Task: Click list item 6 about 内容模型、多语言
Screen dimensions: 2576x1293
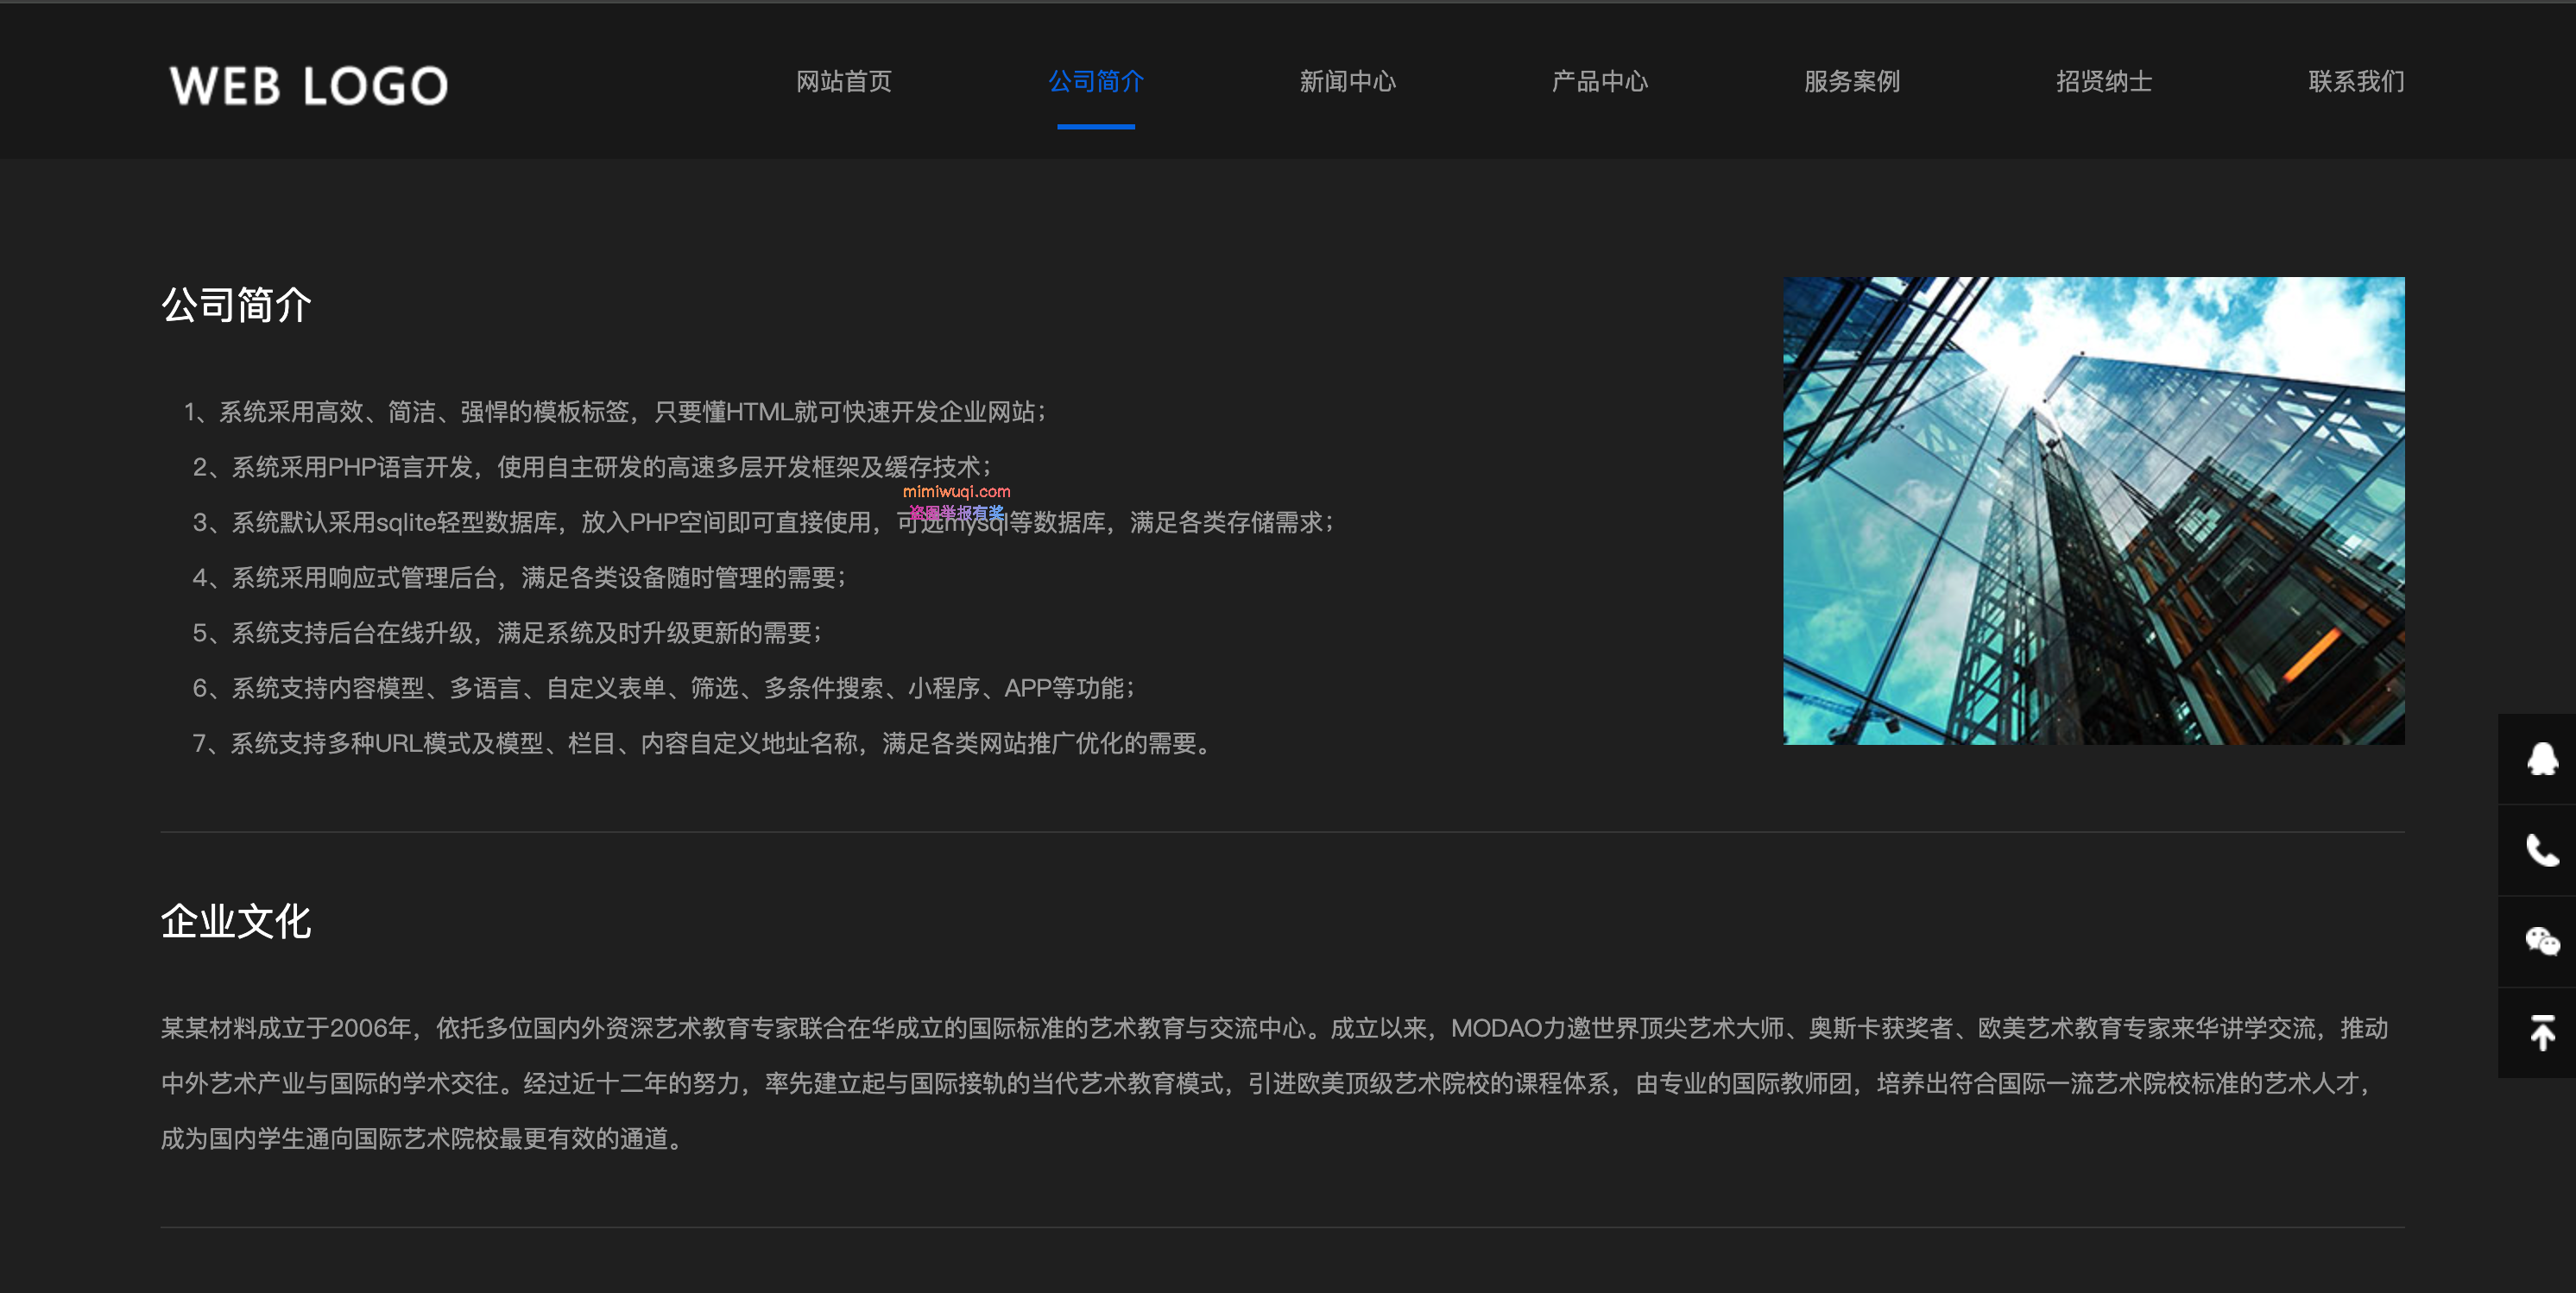Action: [x=663, y=688]
